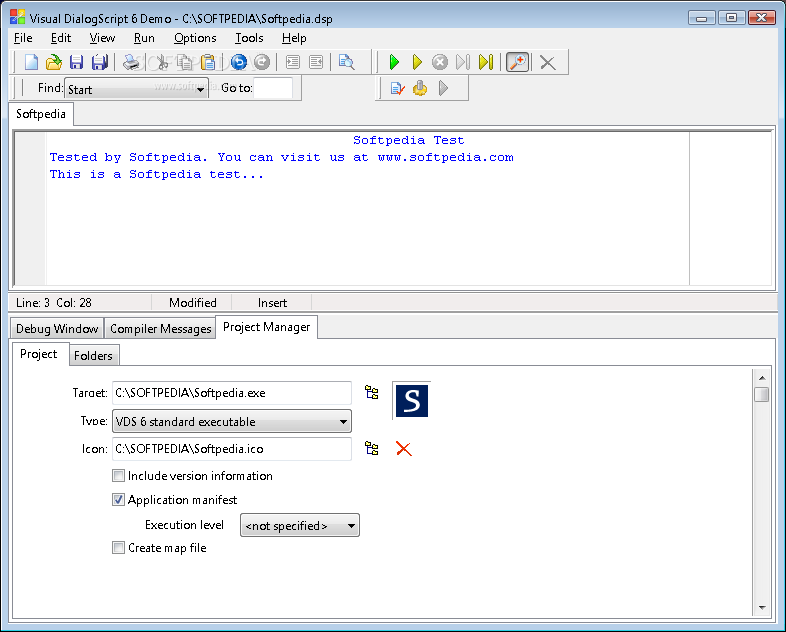Click the X icon on run toolbar
786x632 pixels.
click(548, 63)
